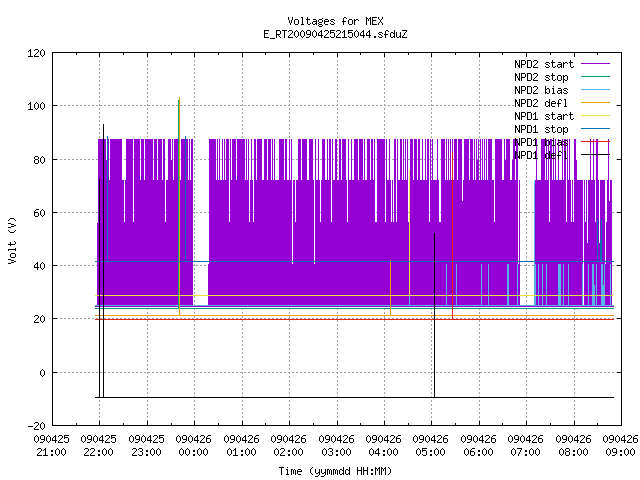This screenshot has height=480, width=640.
Task: Click the red NPD1 bias spike near 05:30
Action: (x=452, y=236)
